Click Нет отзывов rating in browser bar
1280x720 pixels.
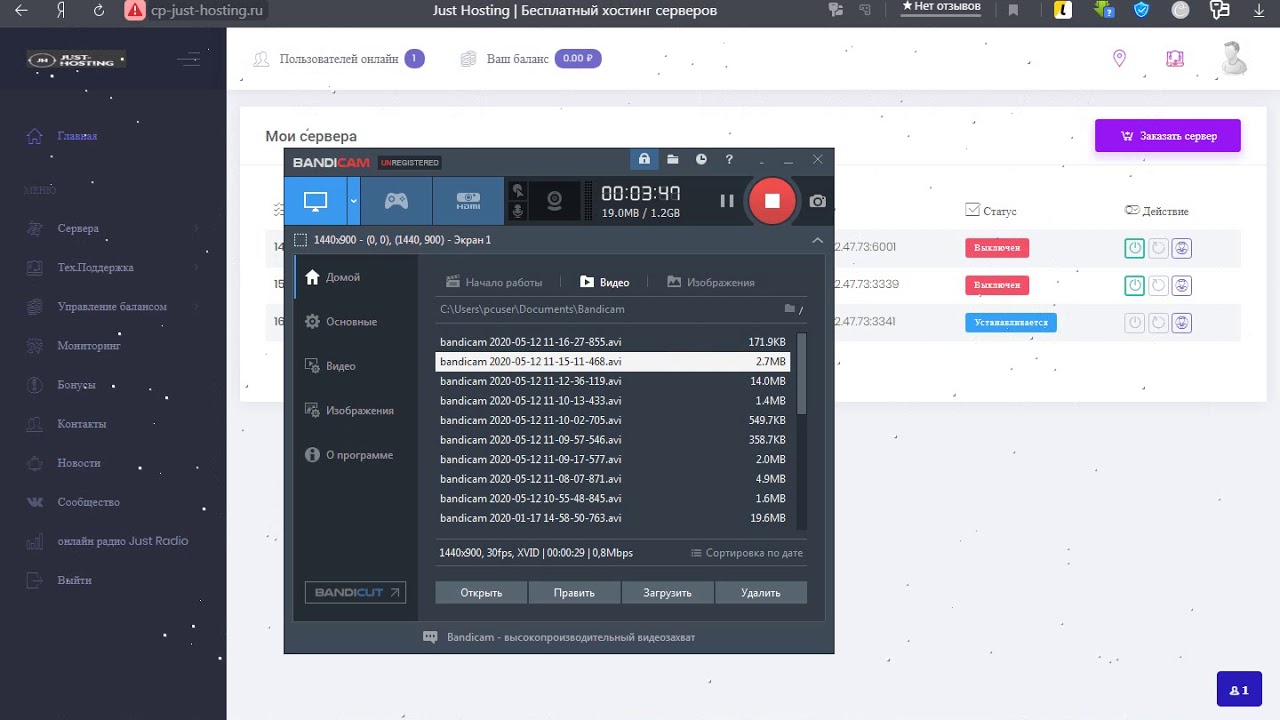pyautogui.click(x=941, y=6)
